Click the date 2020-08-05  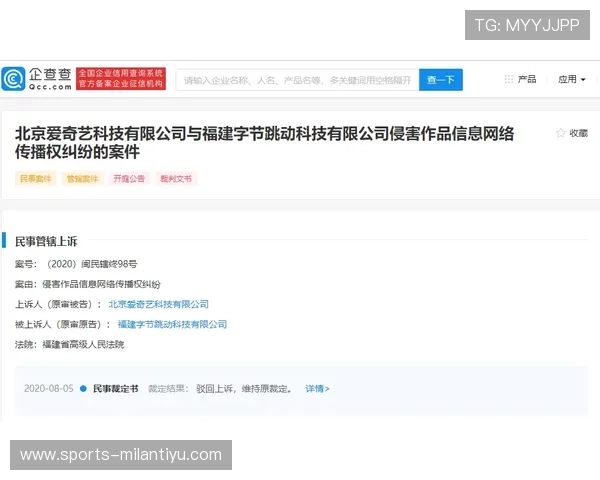[49, 389]
